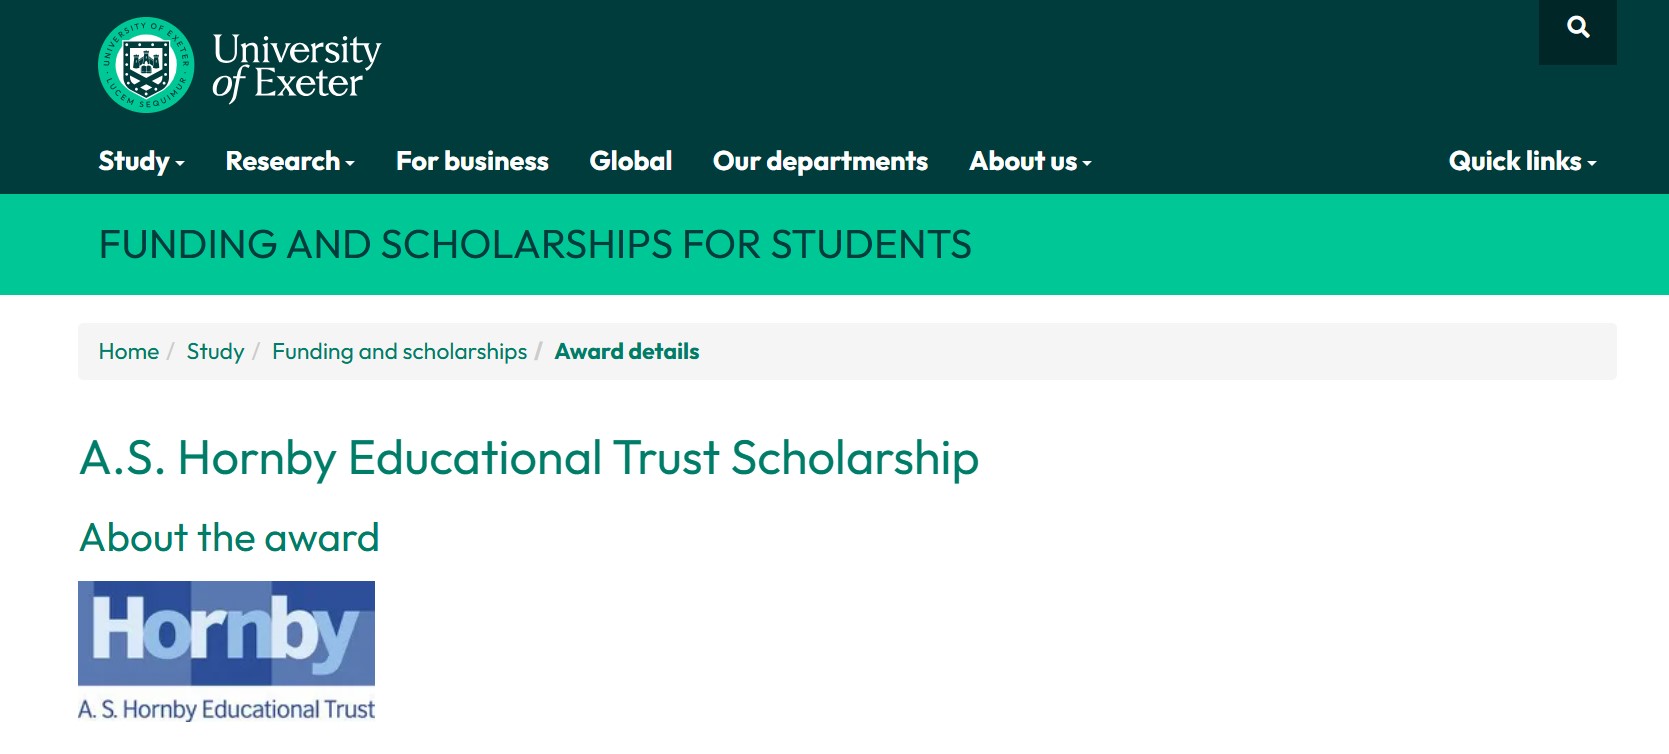Click the Study breadcrumb link
Screen dimensions: 1669x754
click(215, 351)
